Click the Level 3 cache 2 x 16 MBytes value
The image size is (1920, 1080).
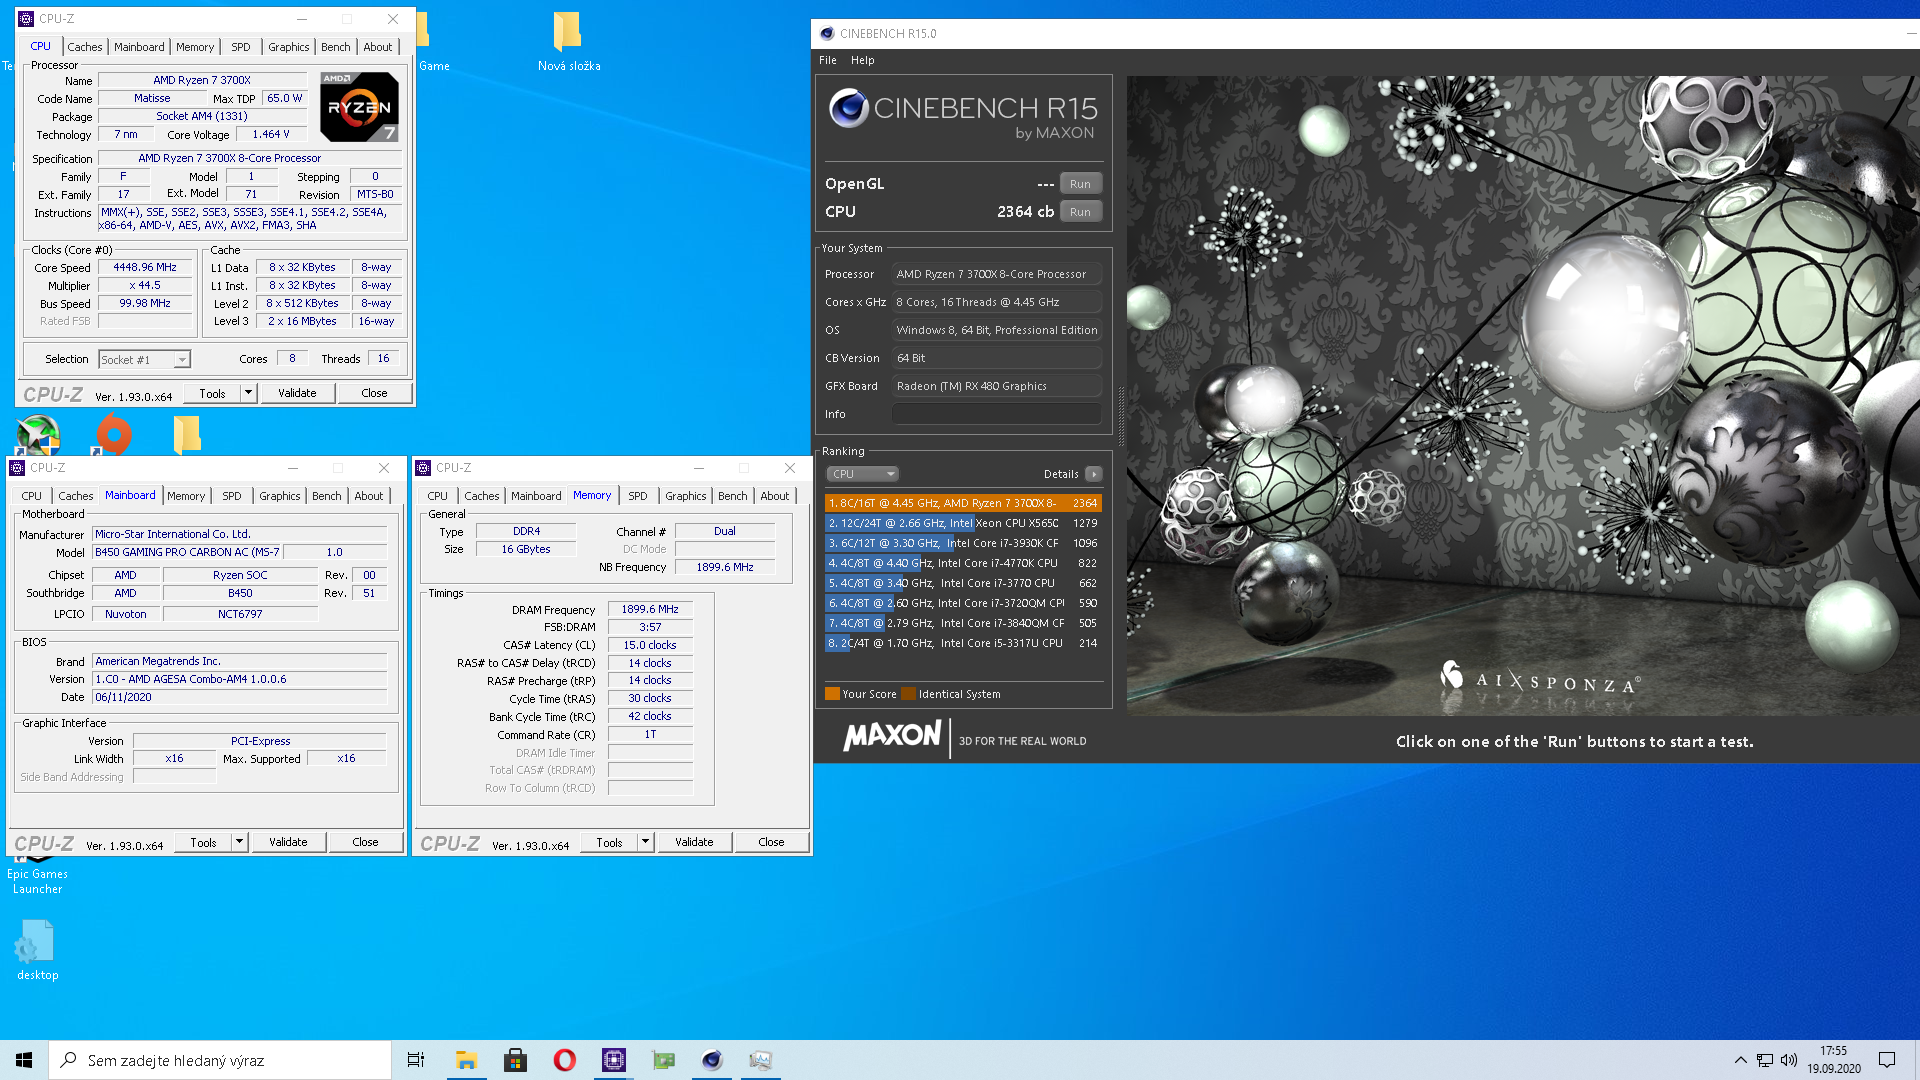[x=303, y=322]
